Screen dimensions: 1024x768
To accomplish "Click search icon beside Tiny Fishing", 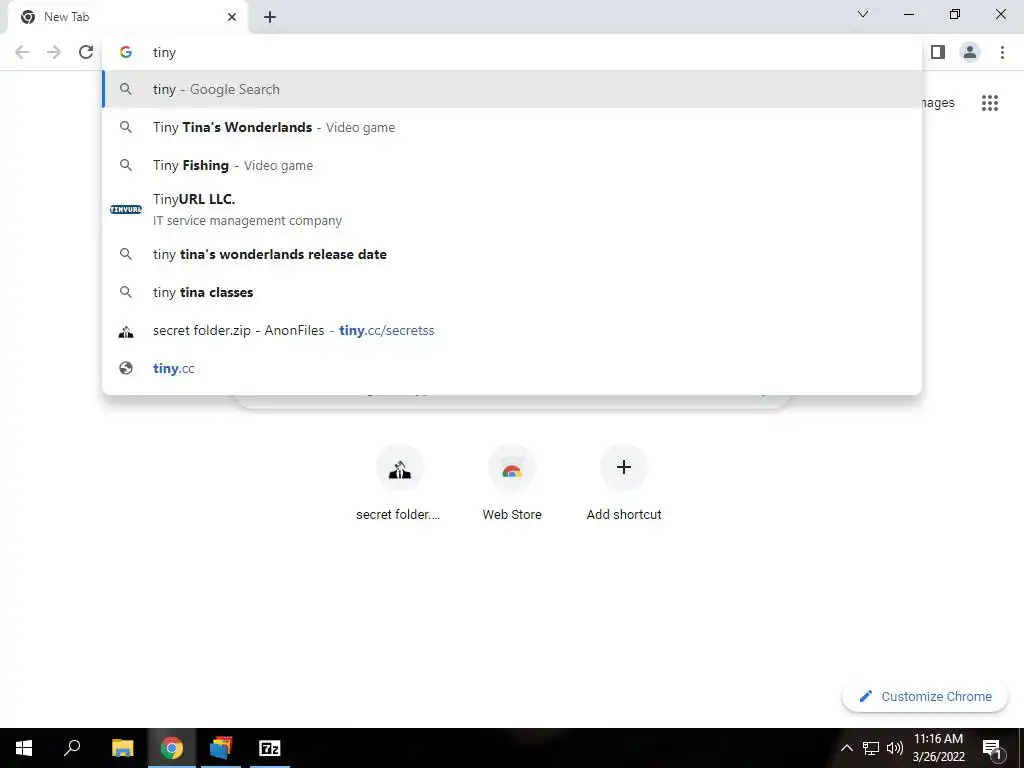I will click(126, 165).
